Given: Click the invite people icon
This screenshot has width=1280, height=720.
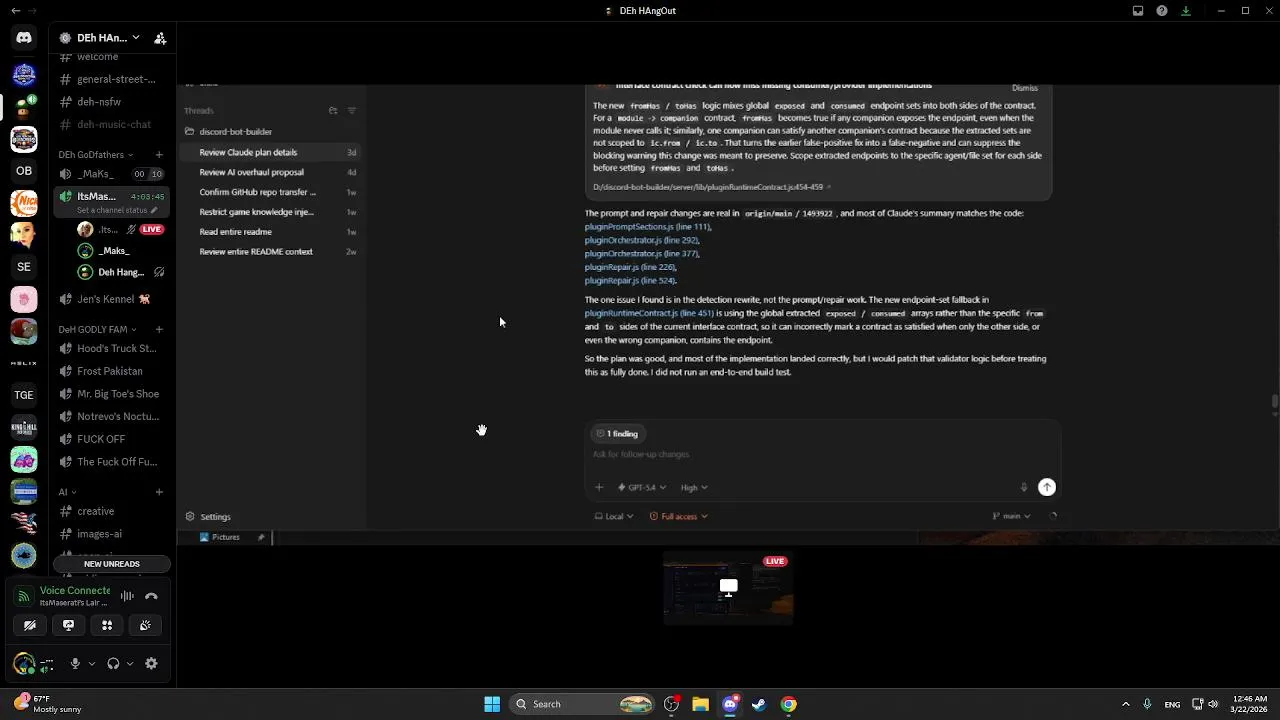Looking at the screenshot, I should [160, 38].
